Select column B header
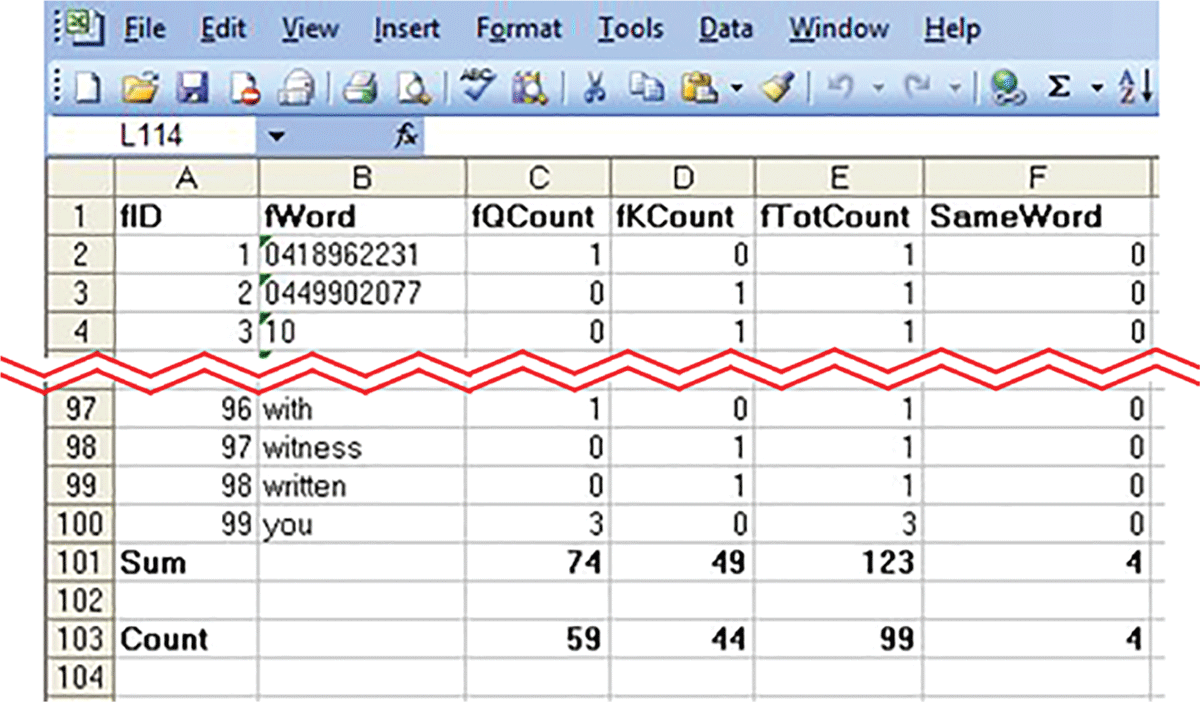This screenshot has height=702, width=1200. click(362, 178)
